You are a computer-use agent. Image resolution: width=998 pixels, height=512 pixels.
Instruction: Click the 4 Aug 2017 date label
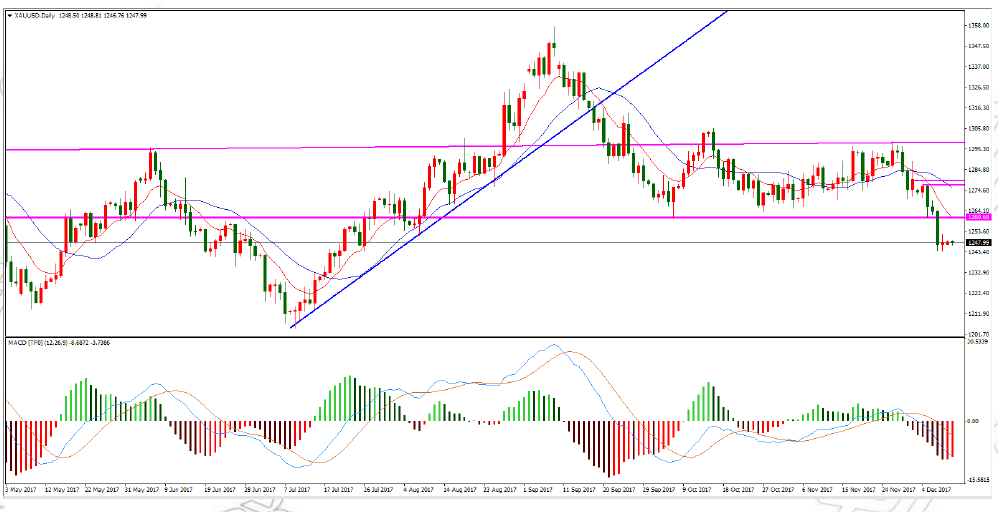[418, 490]
